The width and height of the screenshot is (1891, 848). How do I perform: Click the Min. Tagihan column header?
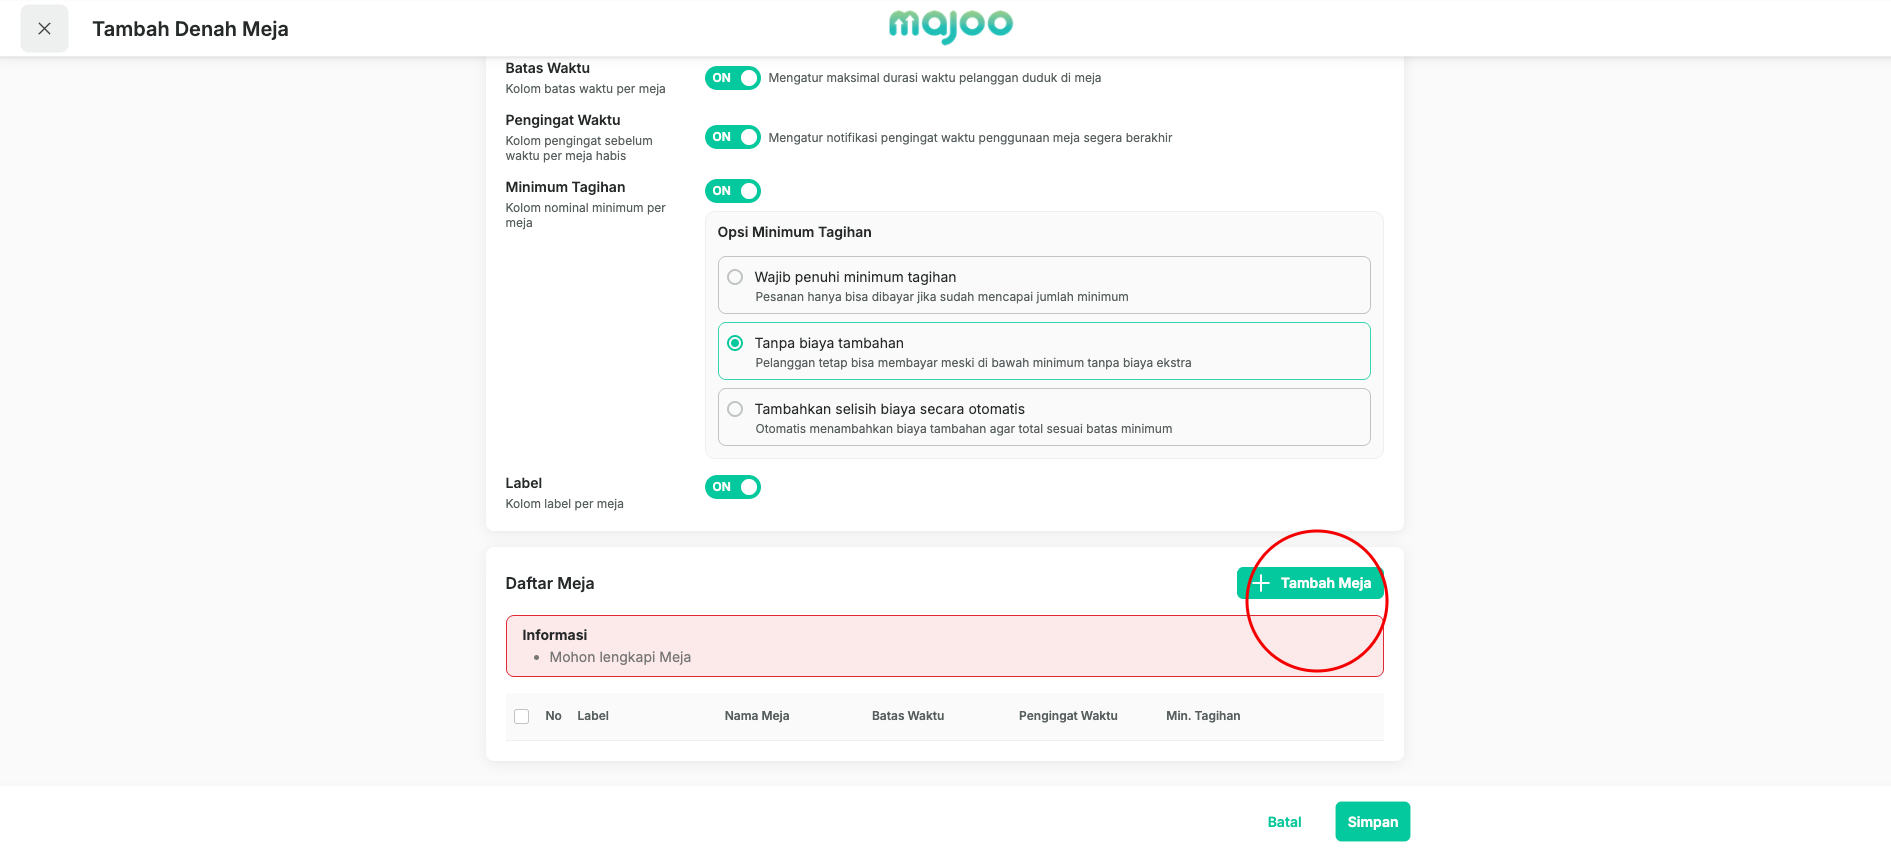coord(1203,716)
